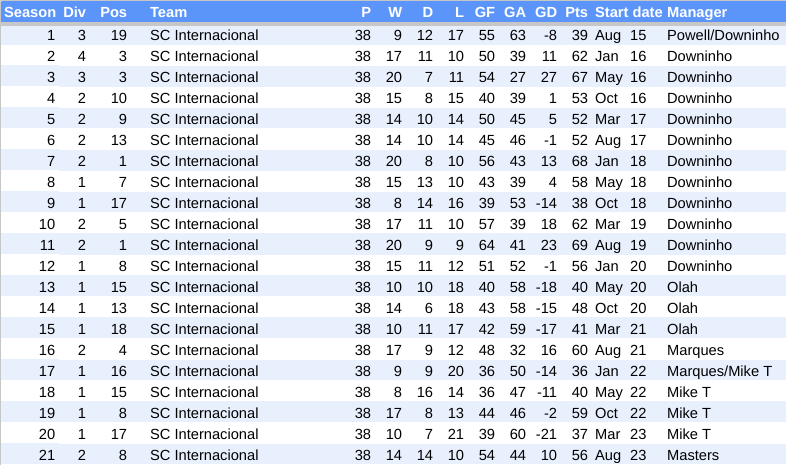Select the Masters manager cell
786x465 pixels.
692,455
